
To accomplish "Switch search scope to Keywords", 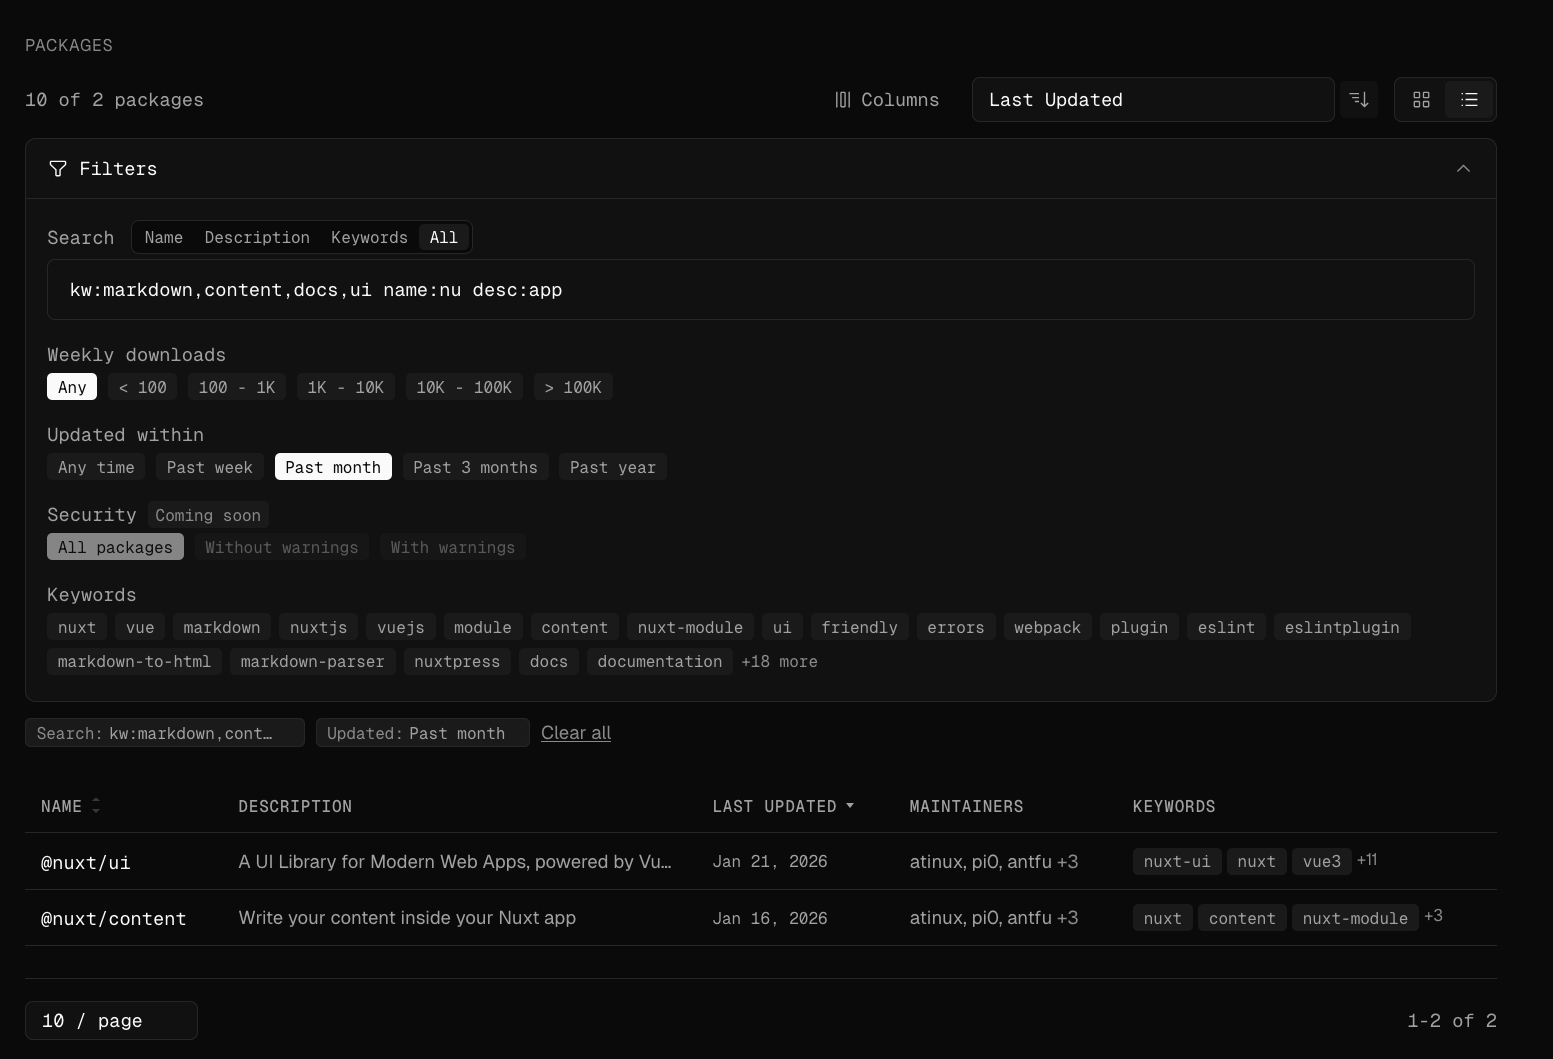I will coord(369,237).
